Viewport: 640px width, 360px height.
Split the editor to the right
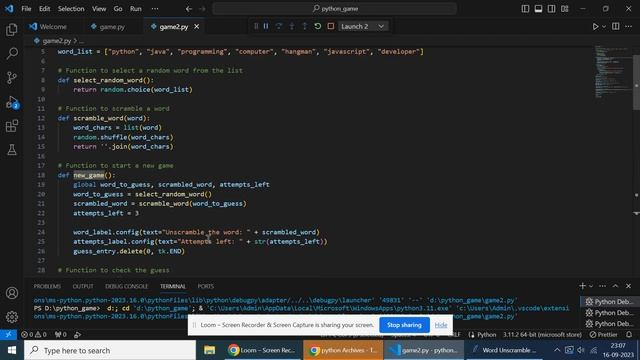(616, 27)
